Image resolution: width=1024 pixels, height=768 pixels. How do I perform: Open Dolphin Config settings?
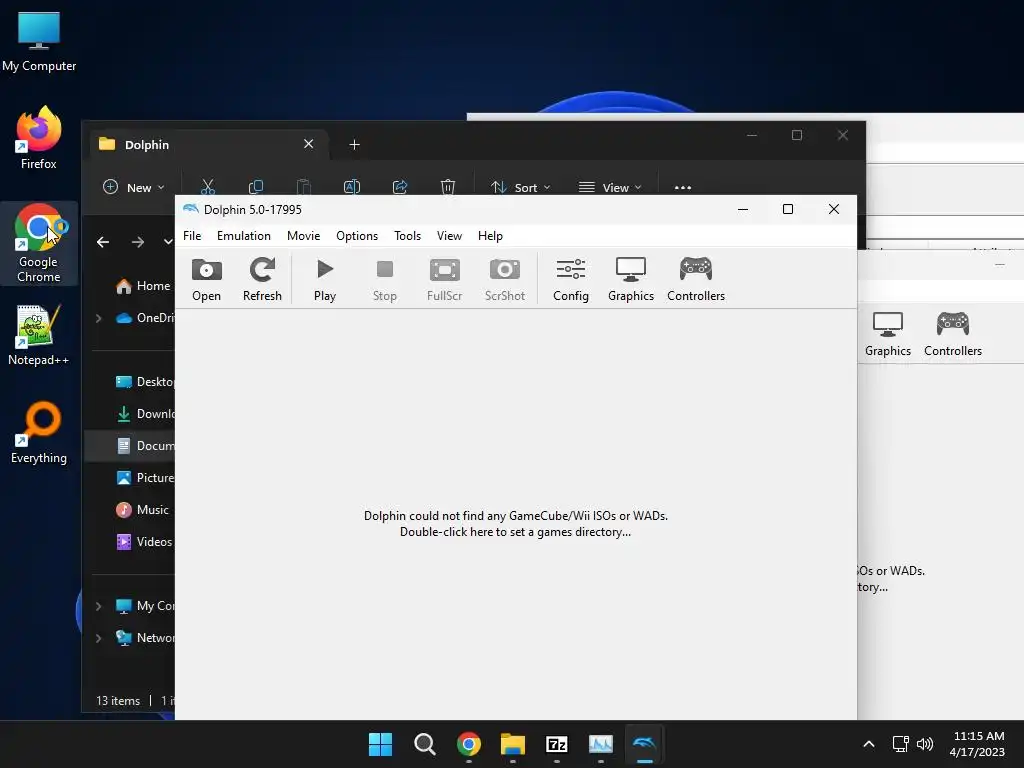point(571,280)
